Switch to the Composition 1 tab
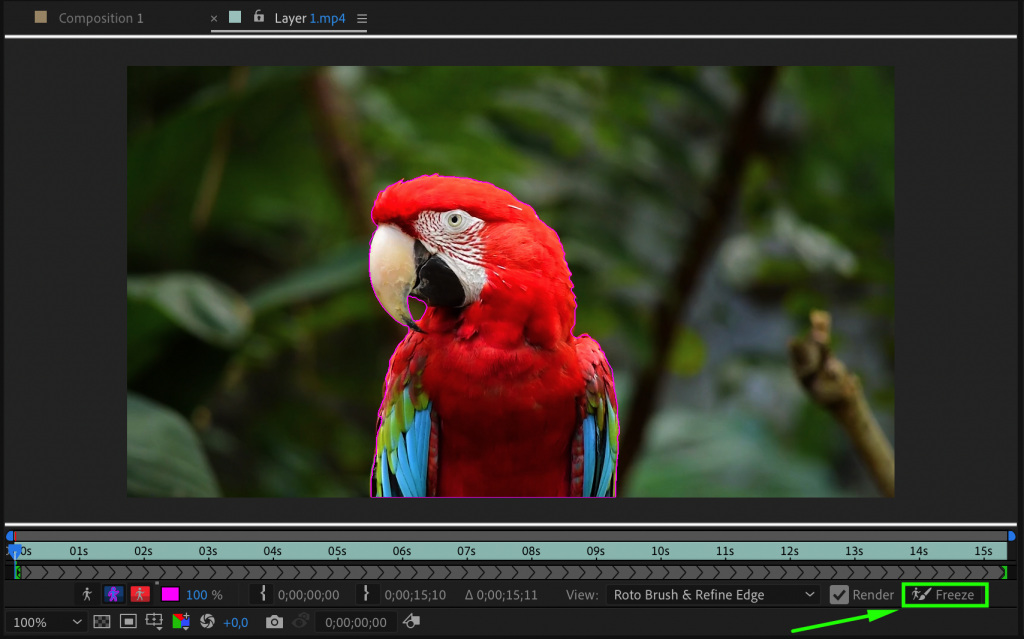The image size is (1024, 639). (100, 17)
